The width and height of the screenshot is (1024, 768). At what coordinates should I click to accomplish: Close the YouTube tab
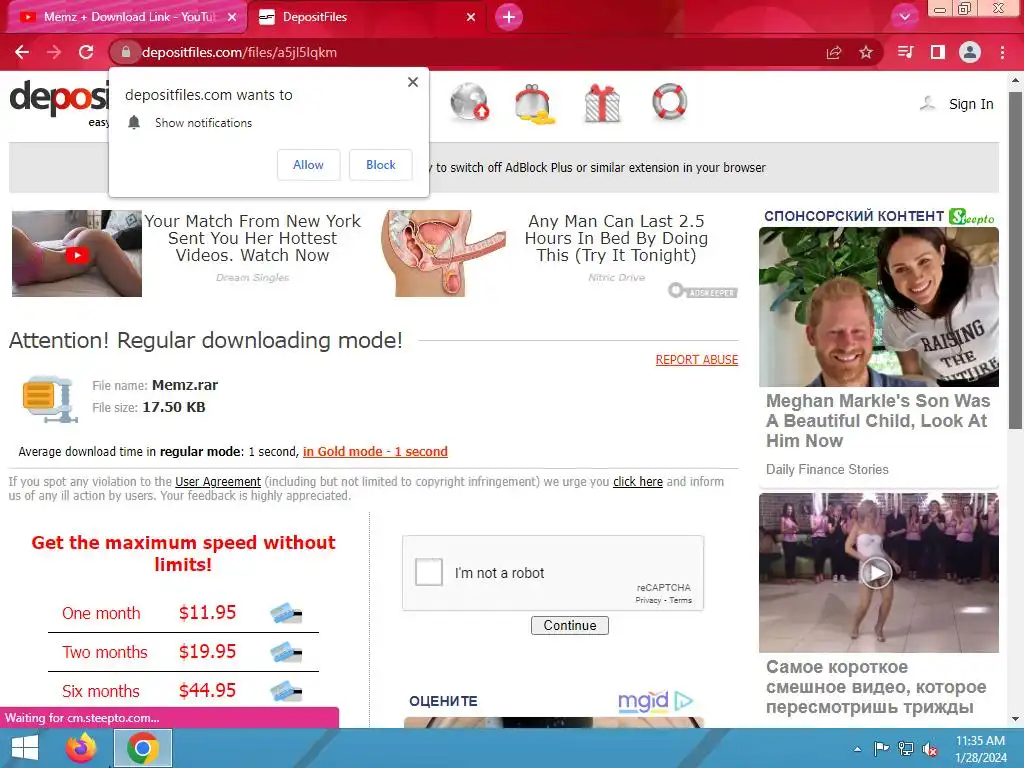pyautogui.click(x=232, y=17)
